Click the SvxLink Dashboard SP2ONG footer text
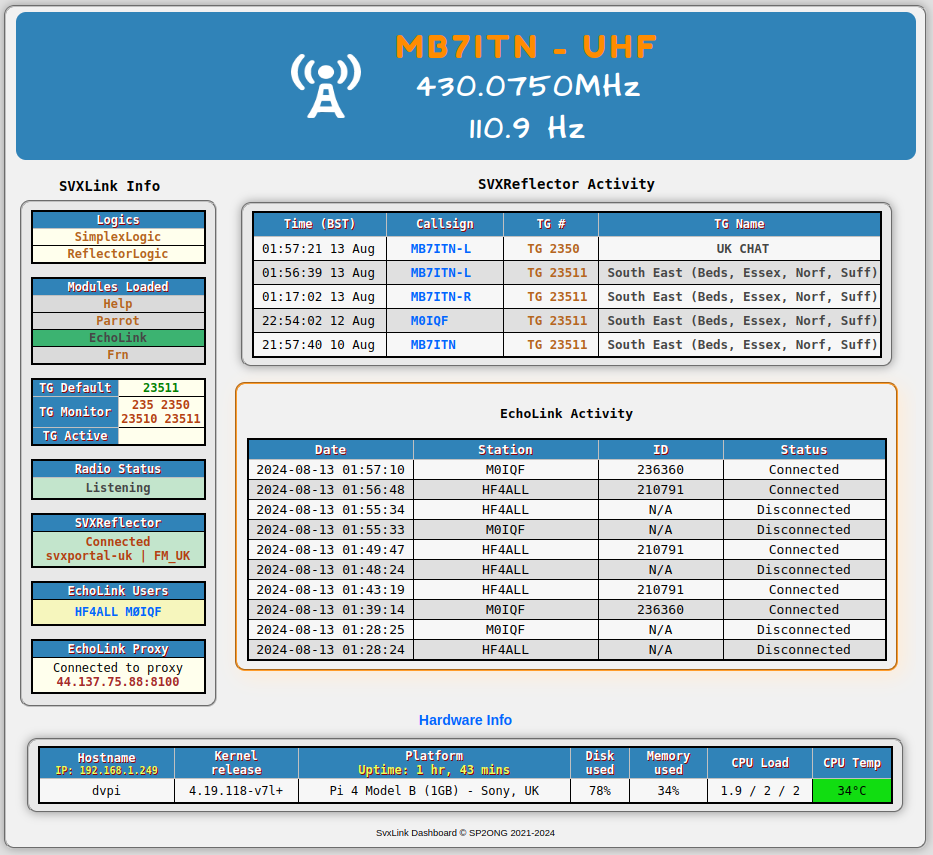The image size is (933, 855). 465,832
